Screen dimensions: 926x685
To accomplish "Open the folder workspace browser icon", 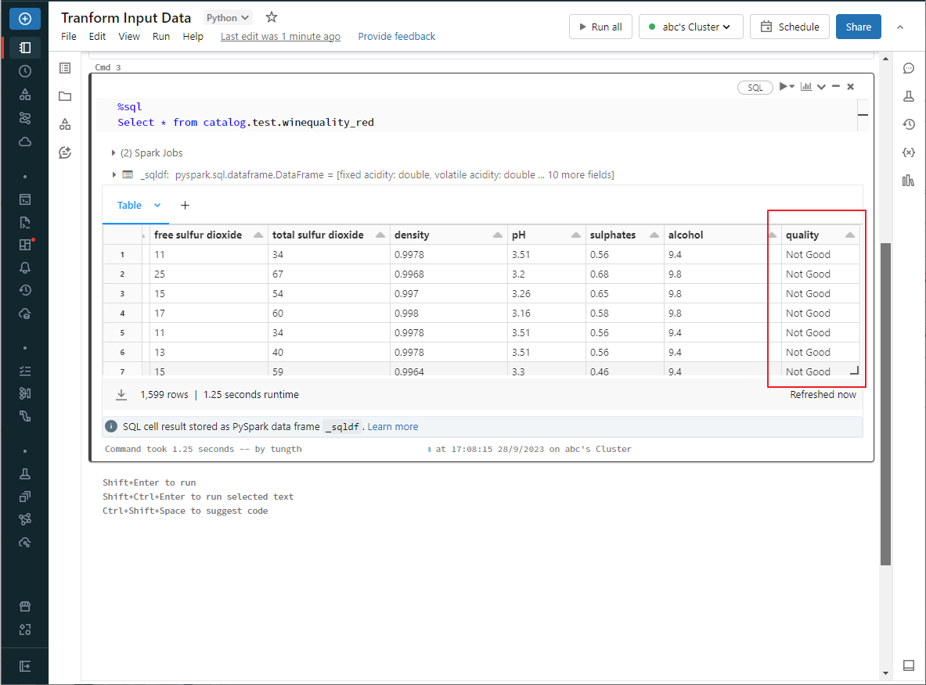I will pyautogui.click(x=65, y=96).
